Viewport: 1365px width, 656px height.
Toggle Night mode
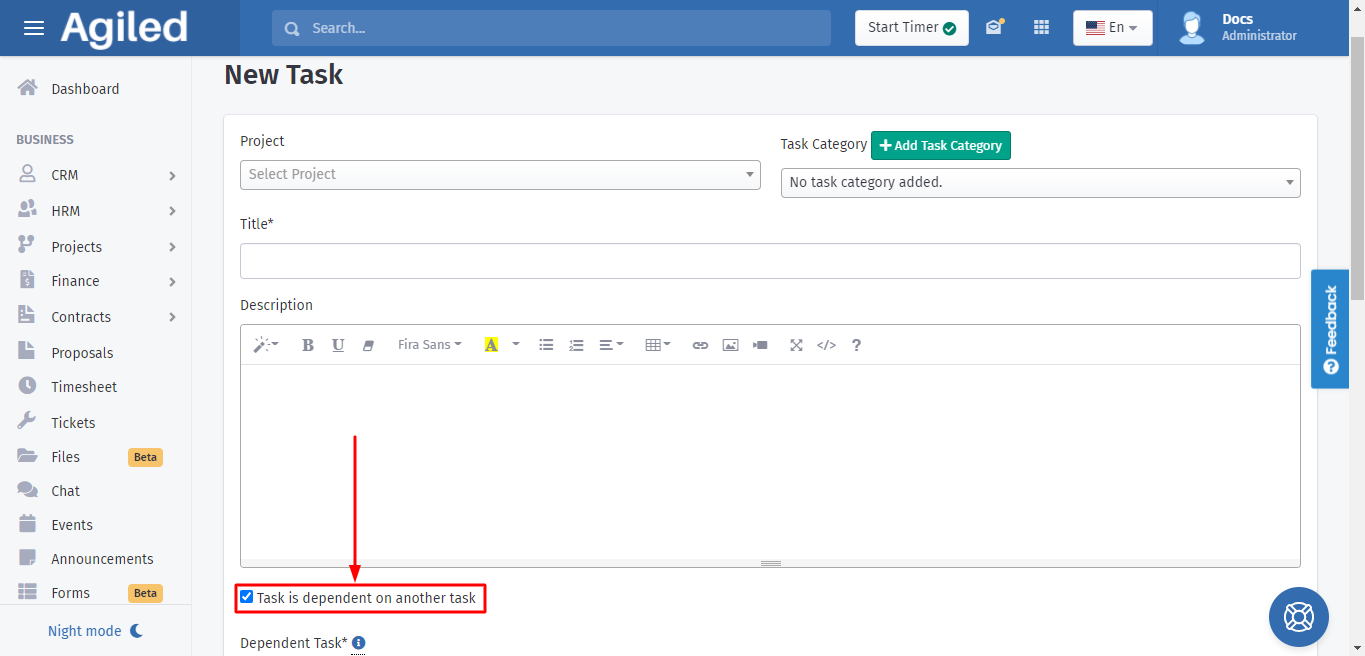tap(96, 631)
